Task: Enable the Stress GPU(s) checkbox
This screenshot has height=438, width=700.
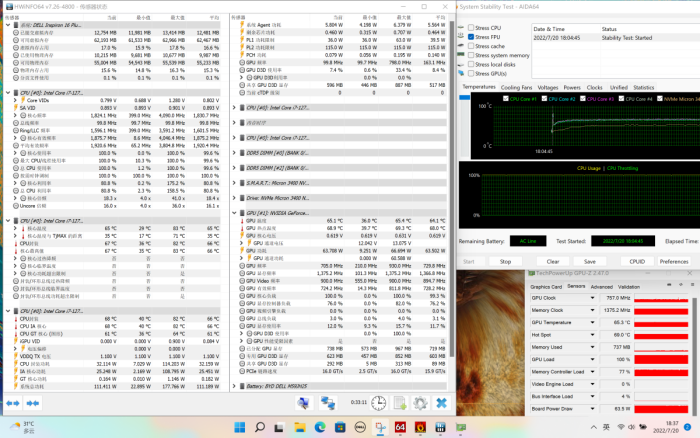Action: (x=471, y=74)
